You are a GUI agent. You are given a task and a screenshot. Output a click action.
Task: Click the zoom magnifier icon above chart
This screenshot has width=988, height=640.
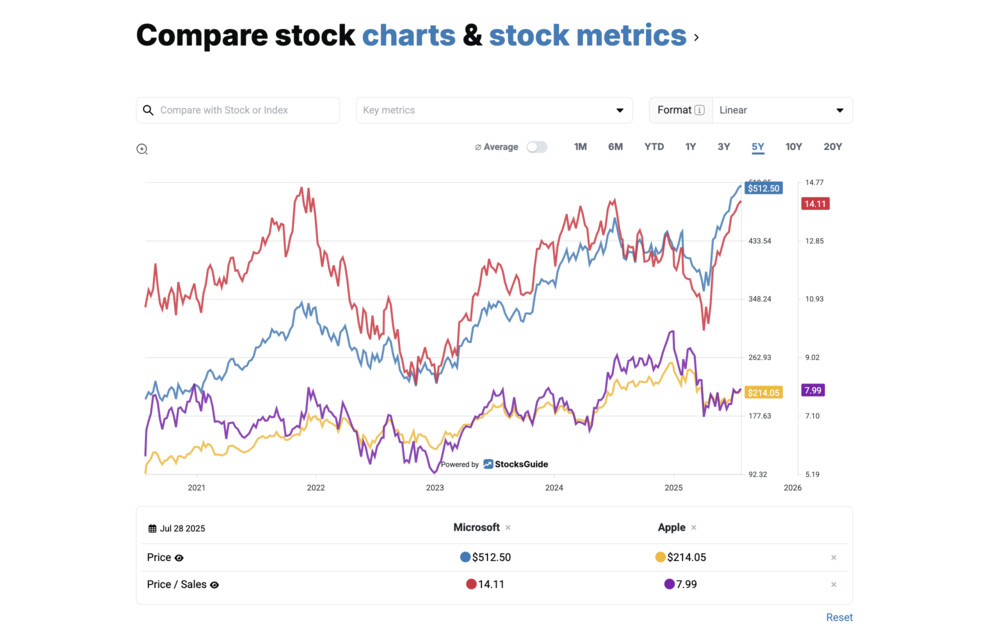pos(142,149)
